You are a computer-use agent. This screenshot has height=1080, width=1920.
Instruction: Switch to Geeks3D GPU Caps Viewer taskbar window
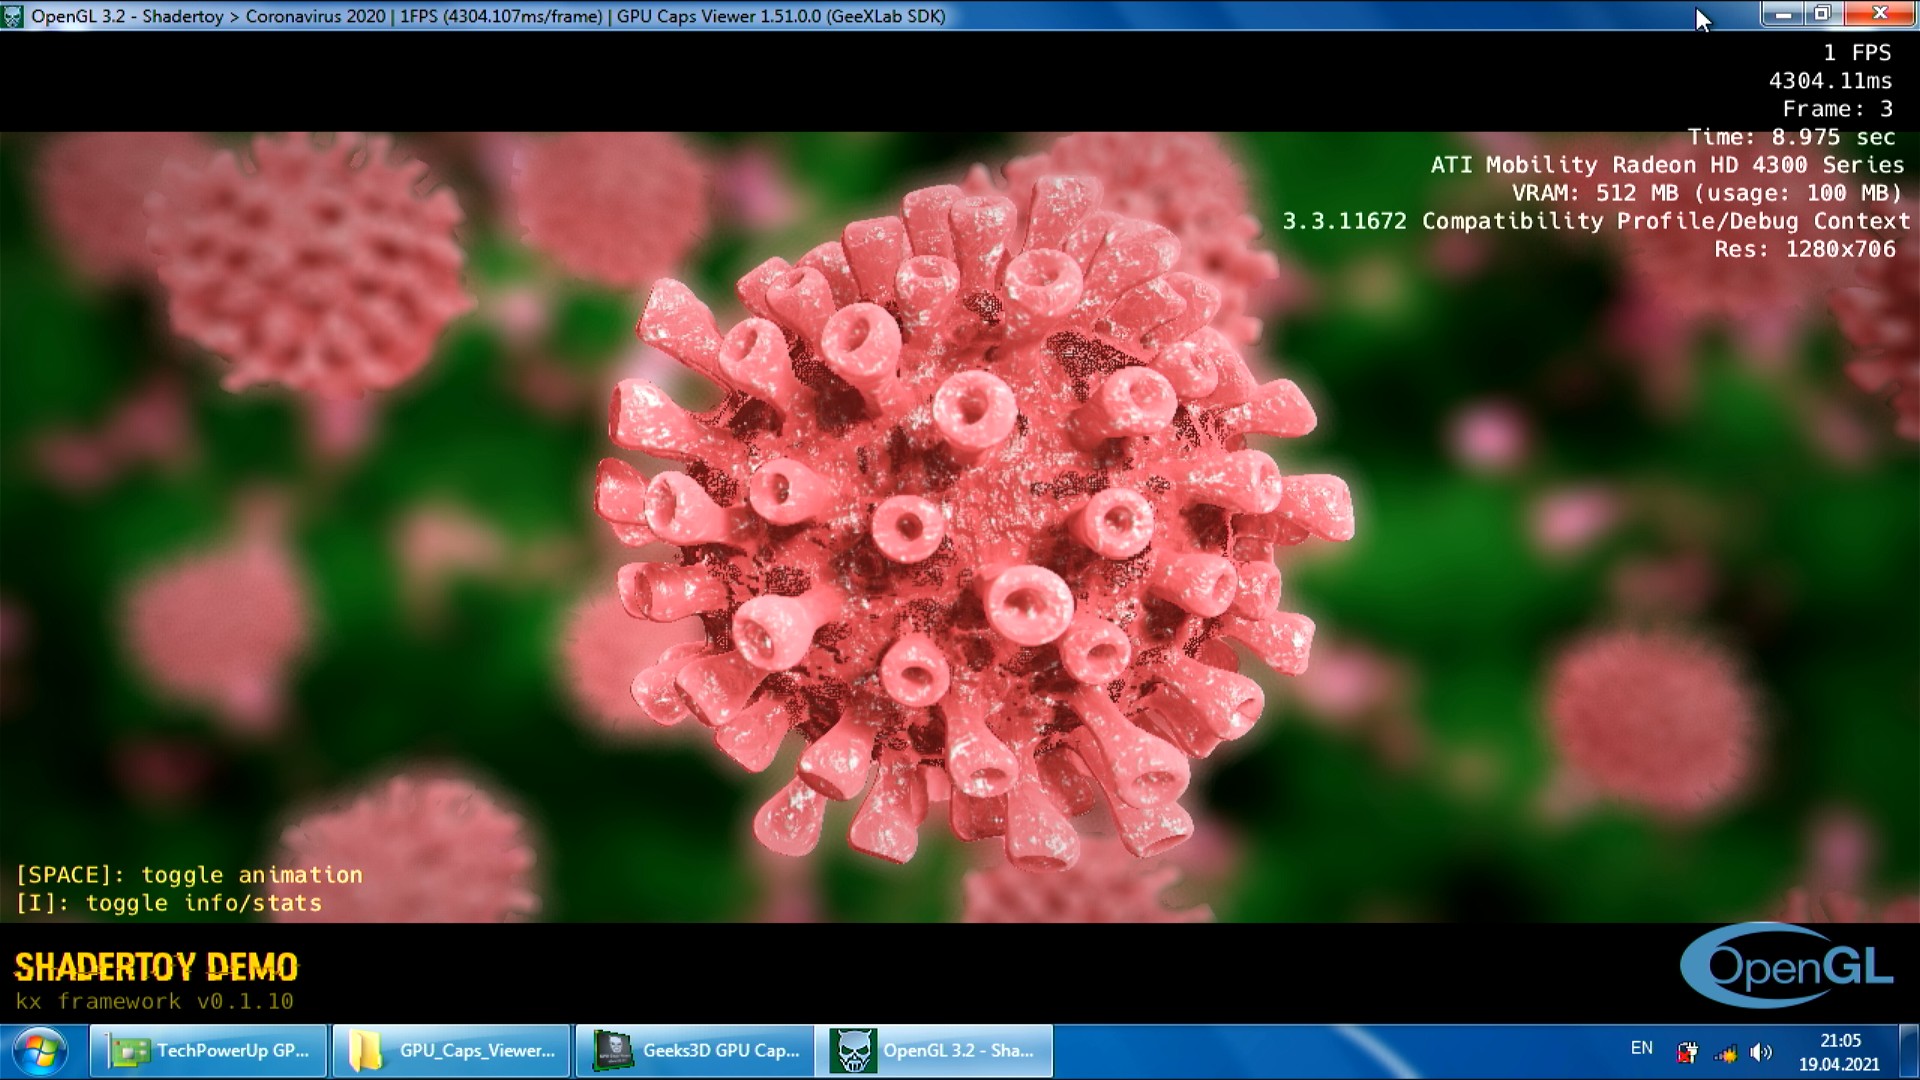click(x=696, y=1051)
